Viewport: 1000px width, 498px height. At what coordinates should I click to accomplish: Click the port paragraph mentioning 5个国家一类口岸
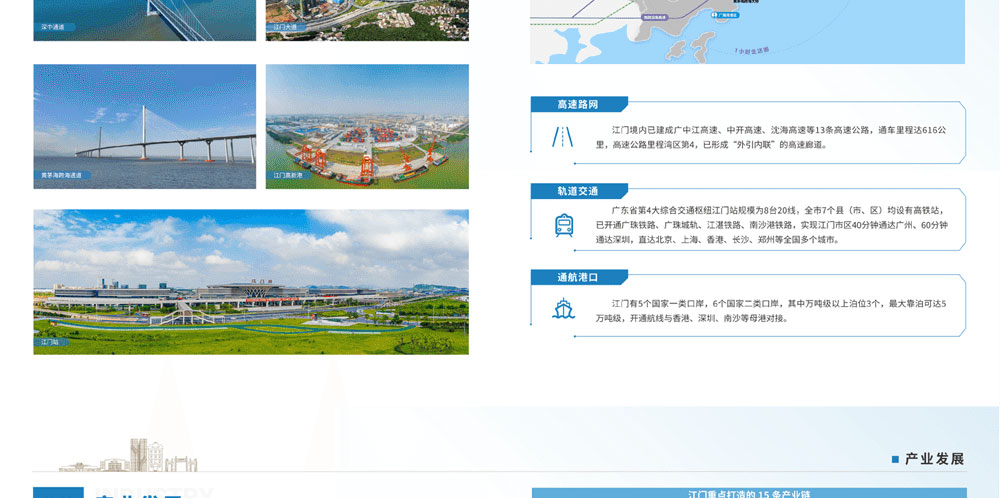click(771, 311)
